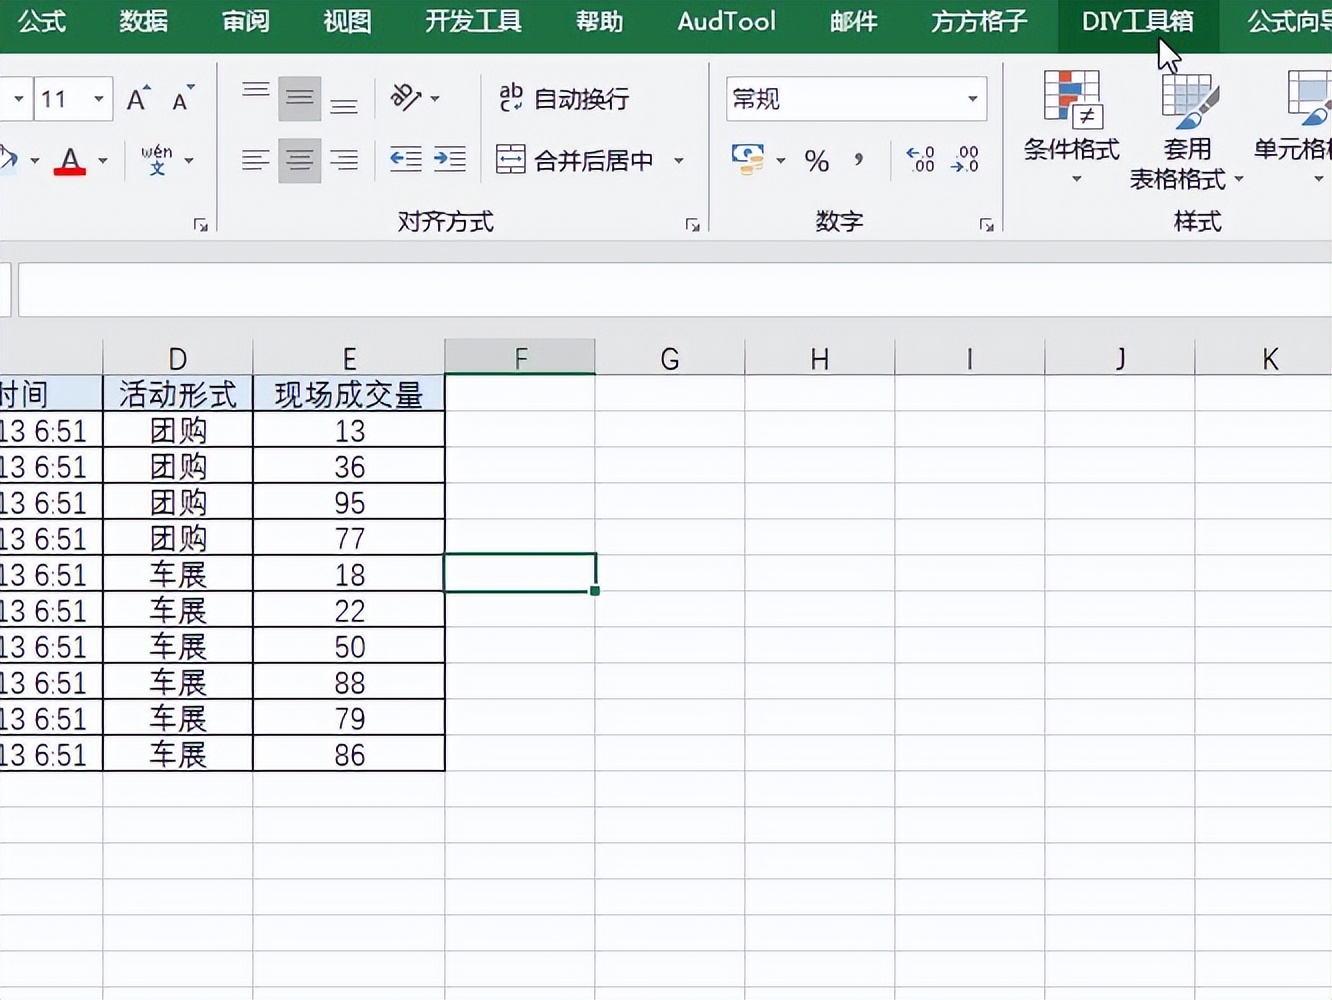Viewport: 1332px width, 1000px height.
Task: Toggle middle vertical alignment
Action: tap(299, 96)
